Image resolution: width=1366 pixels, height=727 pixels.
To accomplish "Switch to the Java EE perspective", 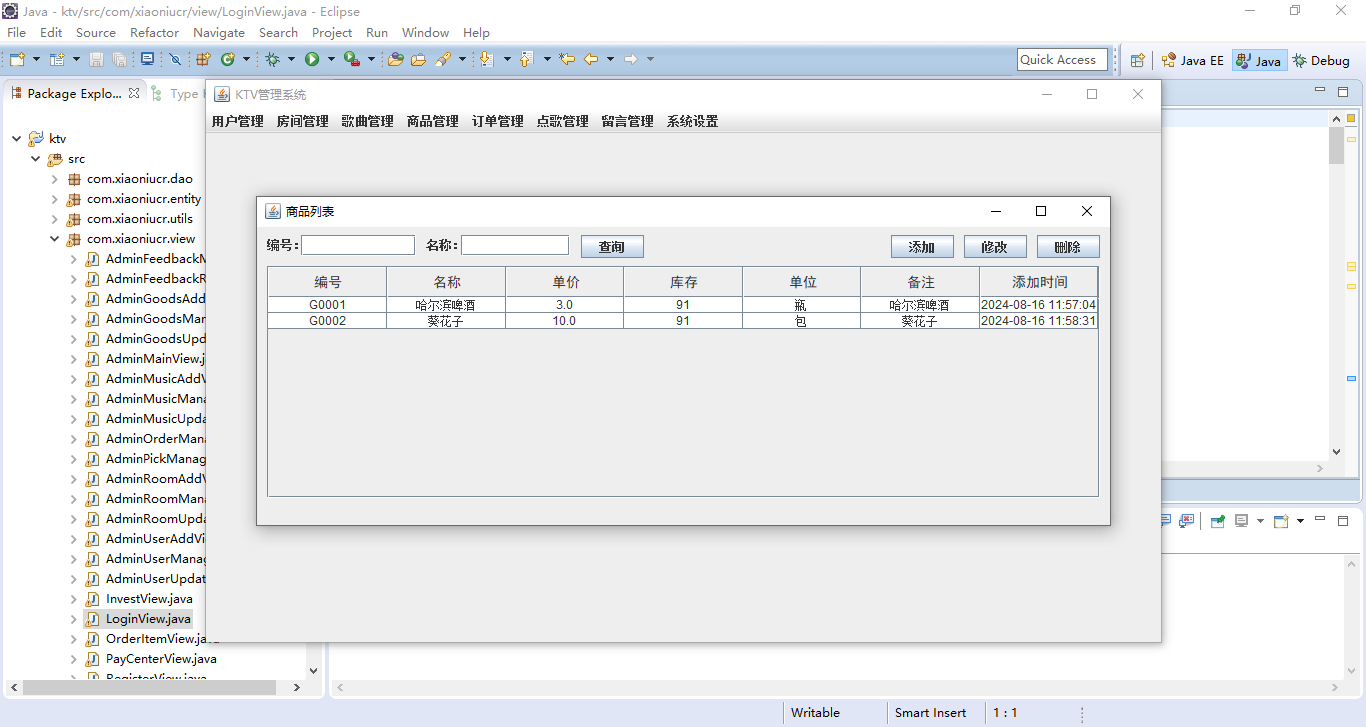I will coord(1192,60).
